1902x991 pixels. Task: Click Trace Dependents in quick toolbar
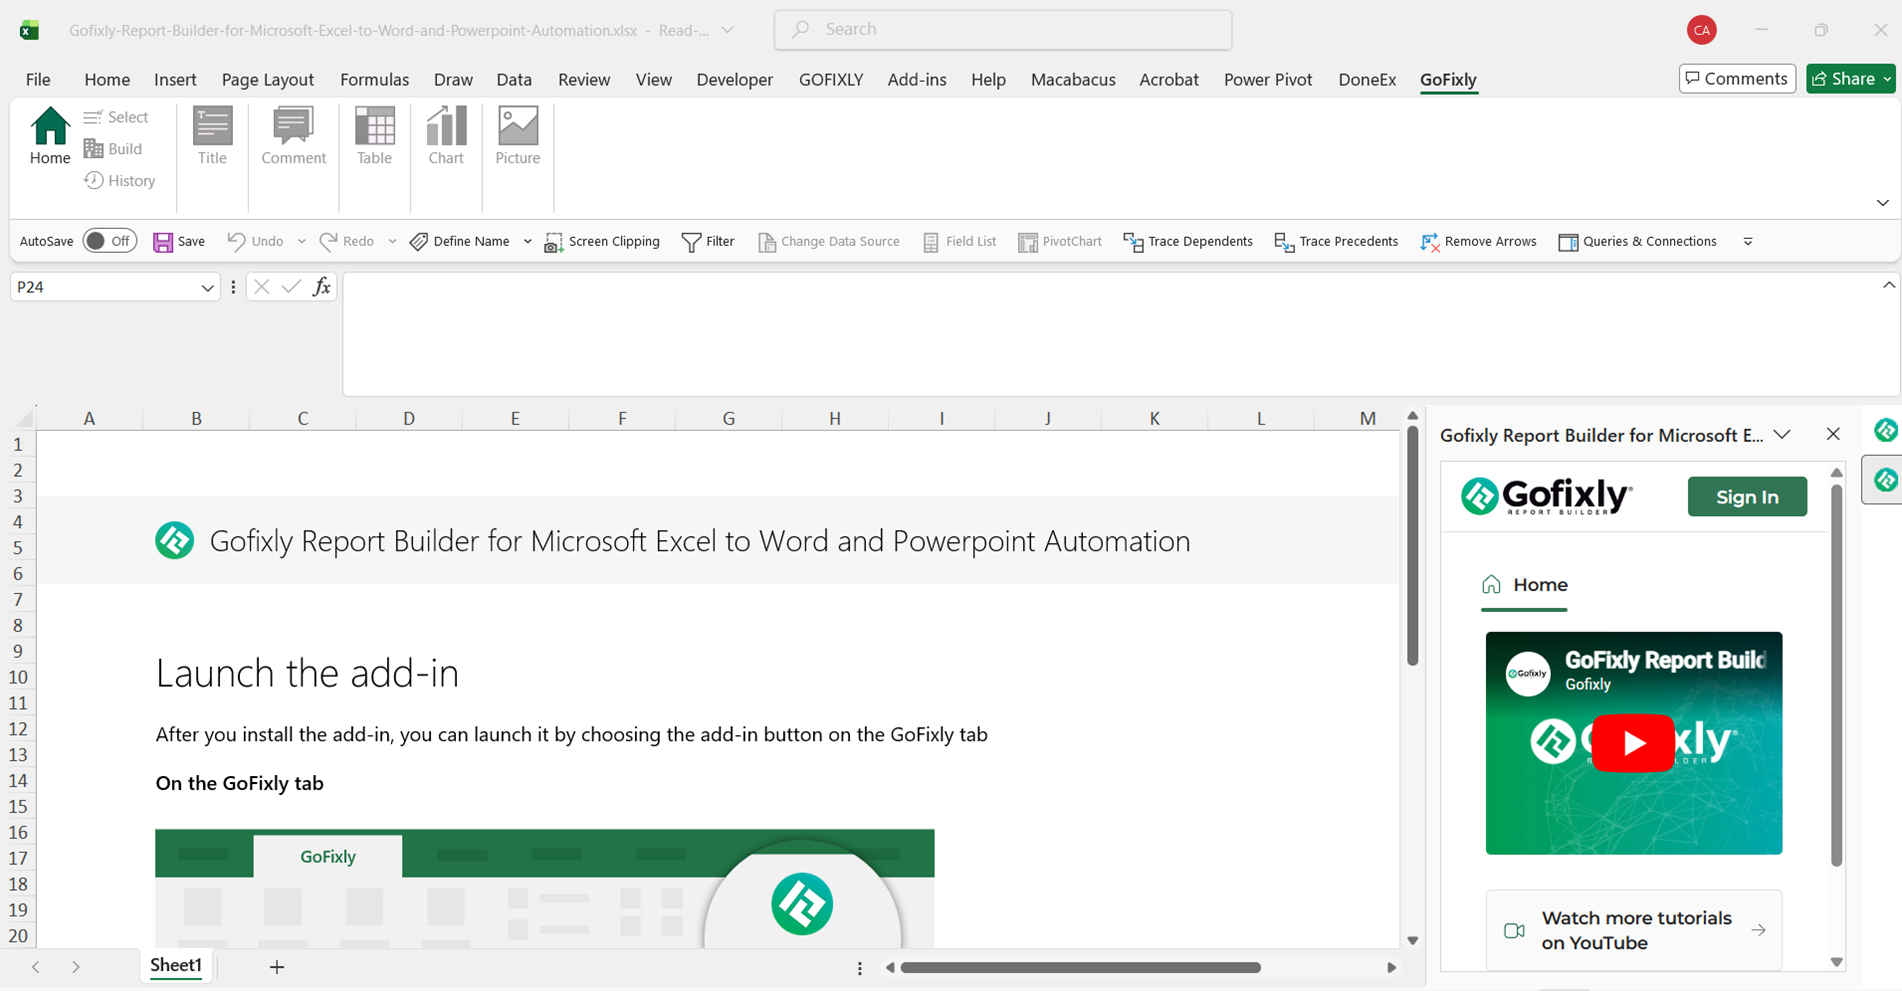(x=1188, y=242)
